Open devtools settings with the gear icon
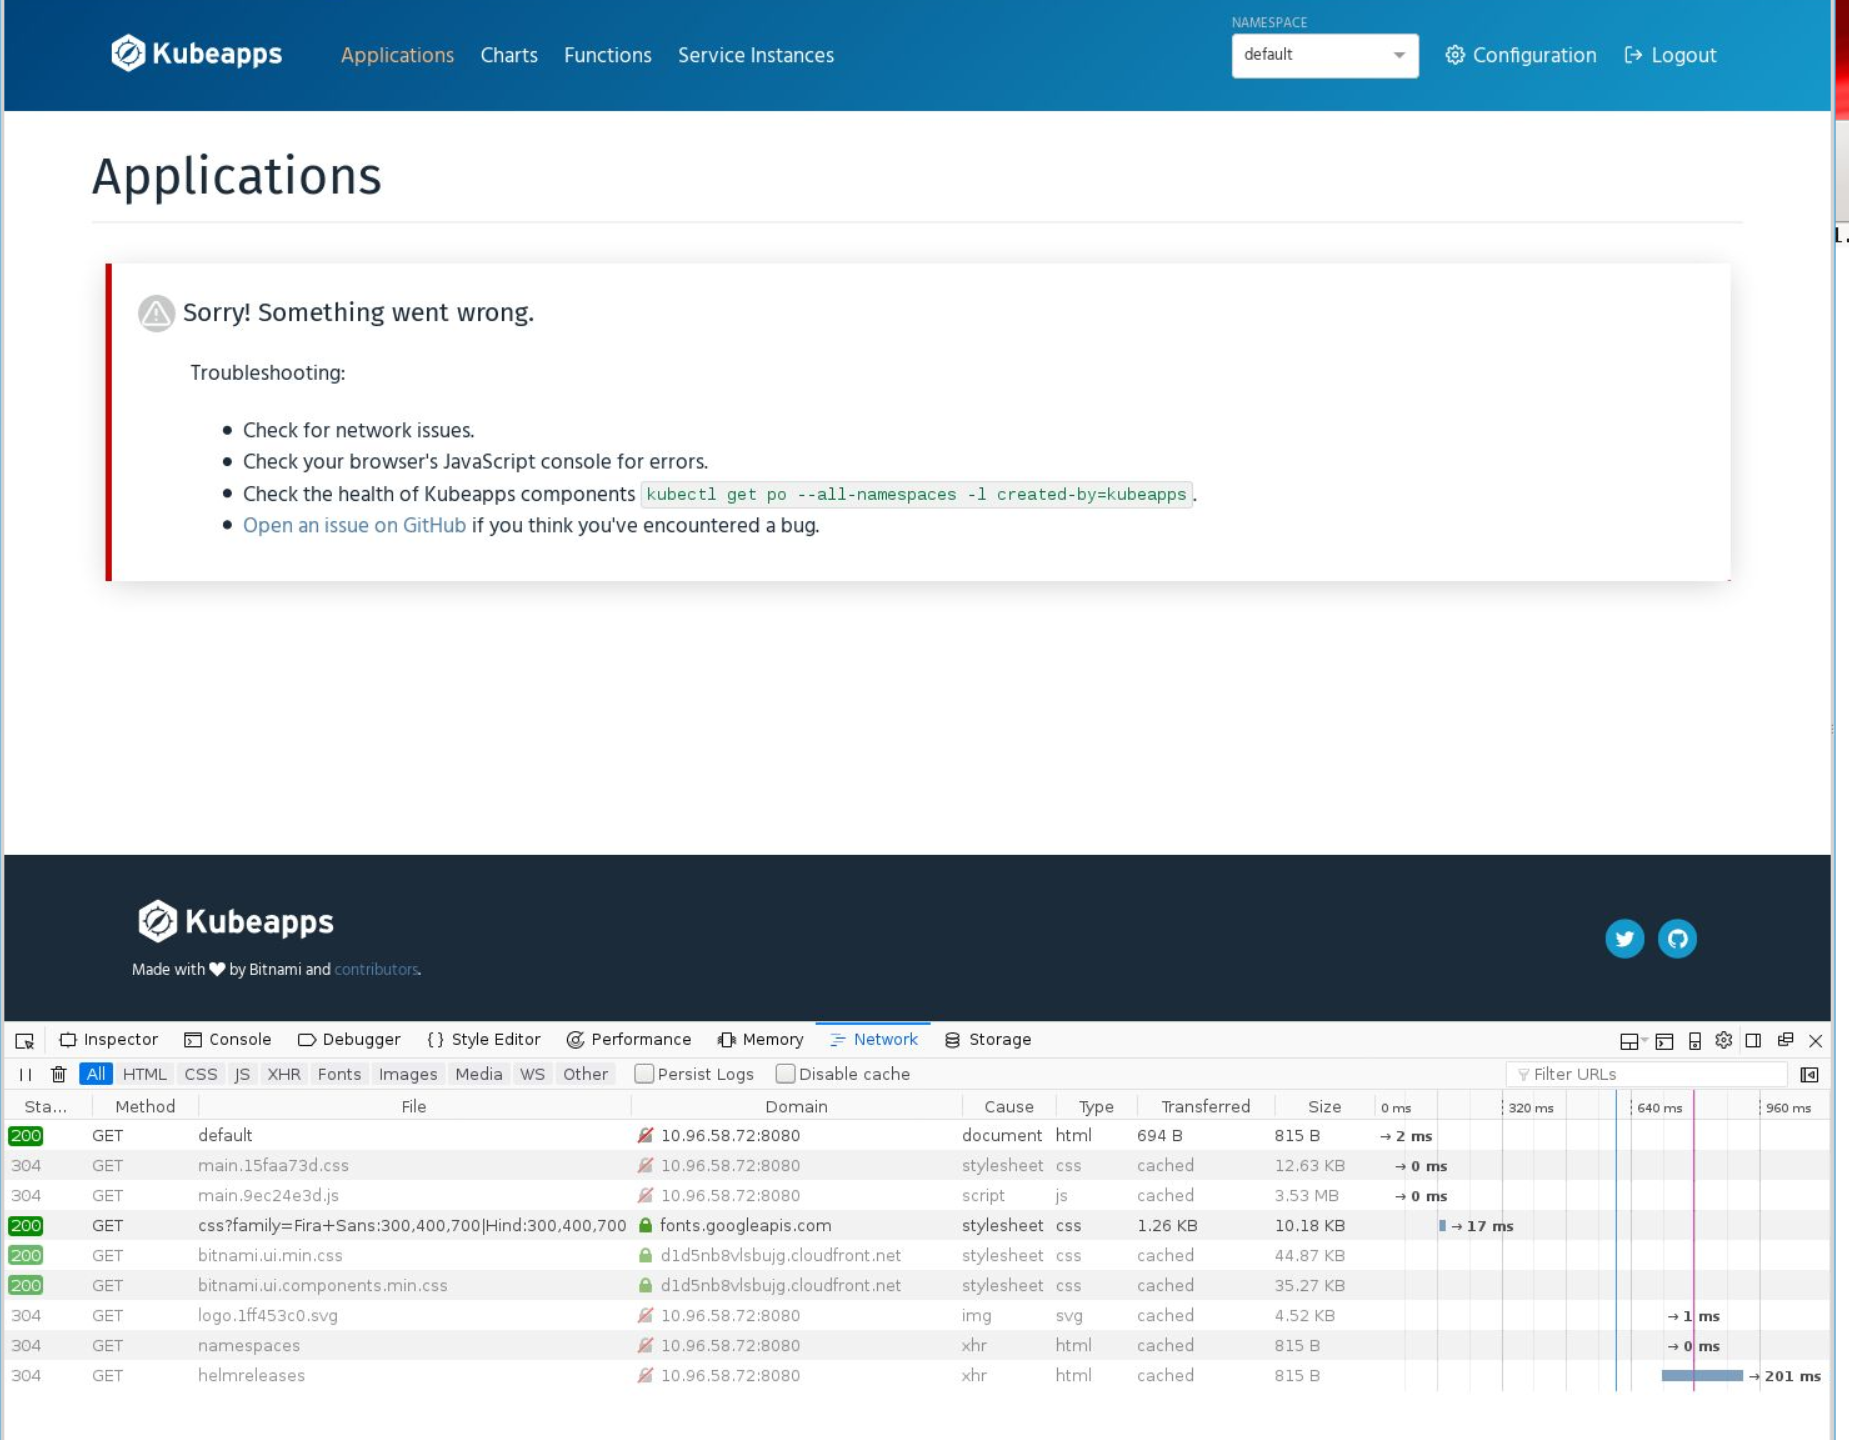This screenshot has width=1849, height=1440. coord(1723,1040)
